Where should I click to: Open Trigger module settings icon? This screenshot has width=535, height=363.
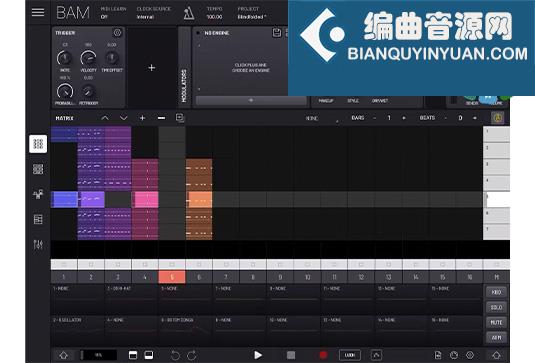pos(117,32)
